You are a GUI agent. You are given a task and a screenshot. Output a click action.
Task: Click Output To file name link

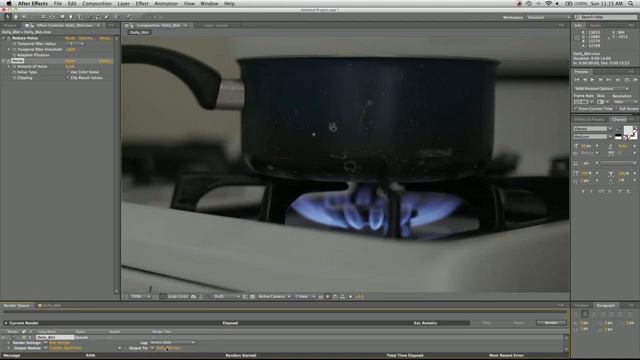(x=168, y=348)
